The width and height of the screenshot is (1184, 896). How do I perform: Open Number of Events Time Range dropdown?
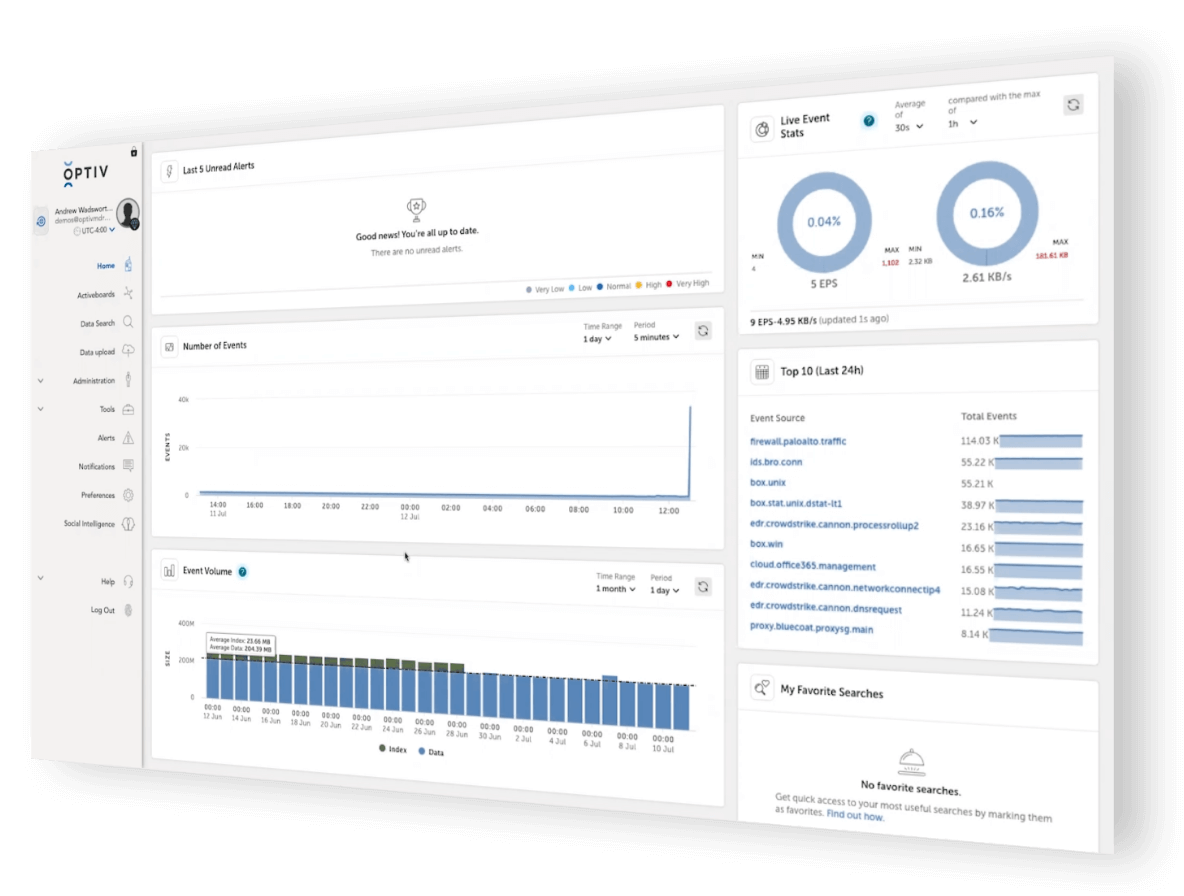click(597, 338)
